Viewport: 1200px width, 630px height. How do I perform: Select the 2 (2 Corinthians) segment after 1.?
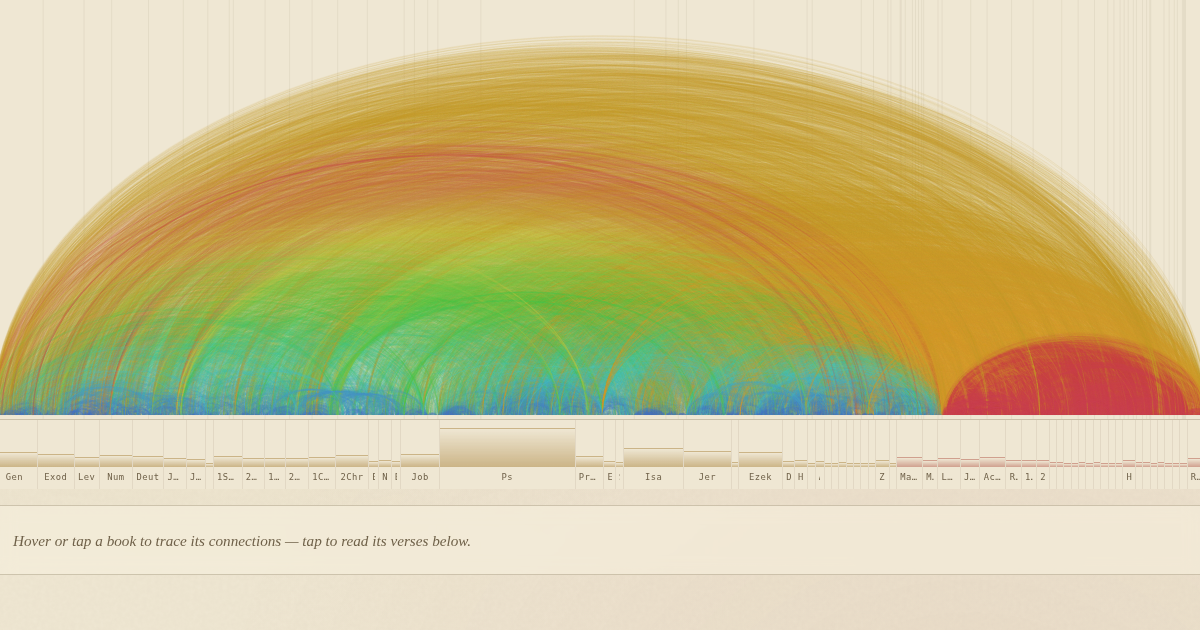coord(1043,454)
